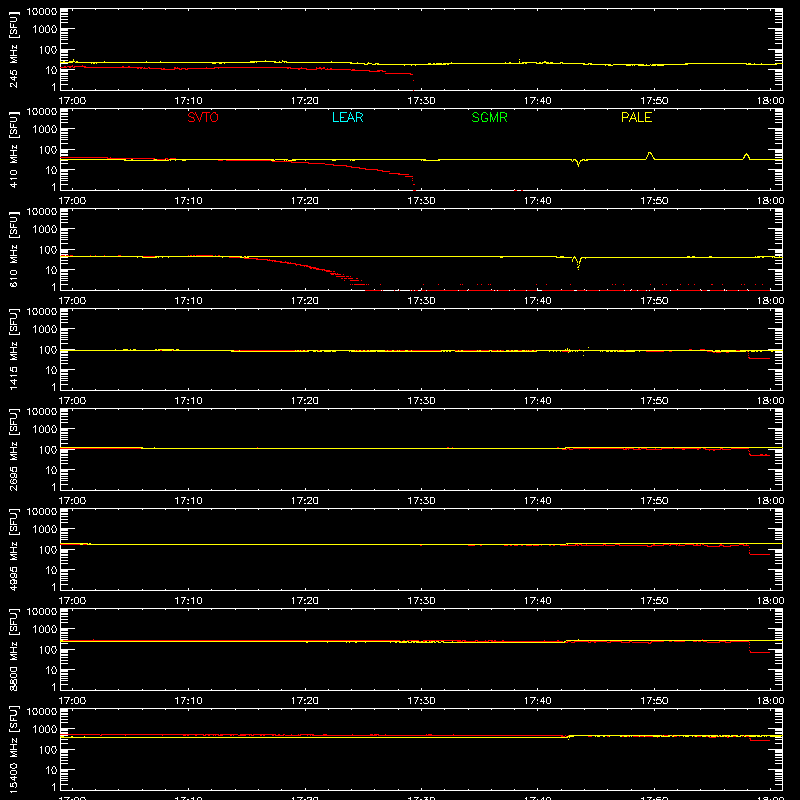
Task: Select the '610 MHz [SFU]' axis label
Action: pos(14,250)
